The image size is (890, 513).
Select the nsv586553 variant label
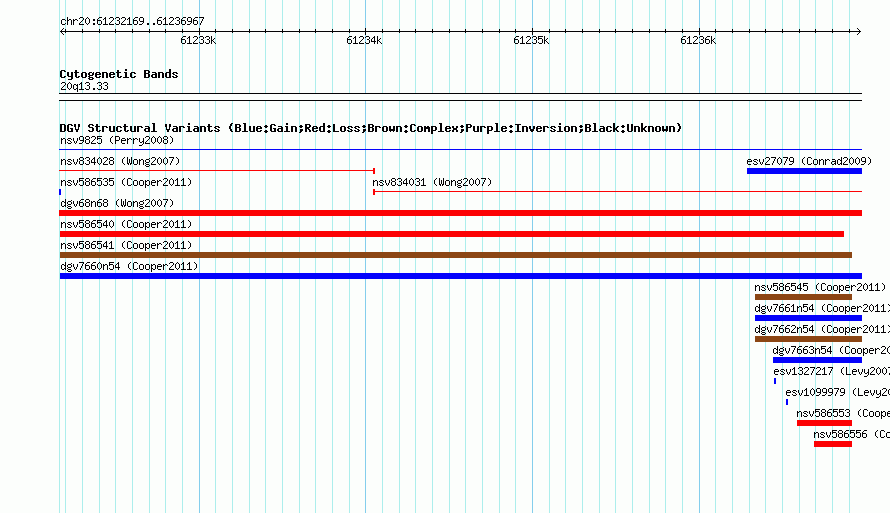pos(843,413)
